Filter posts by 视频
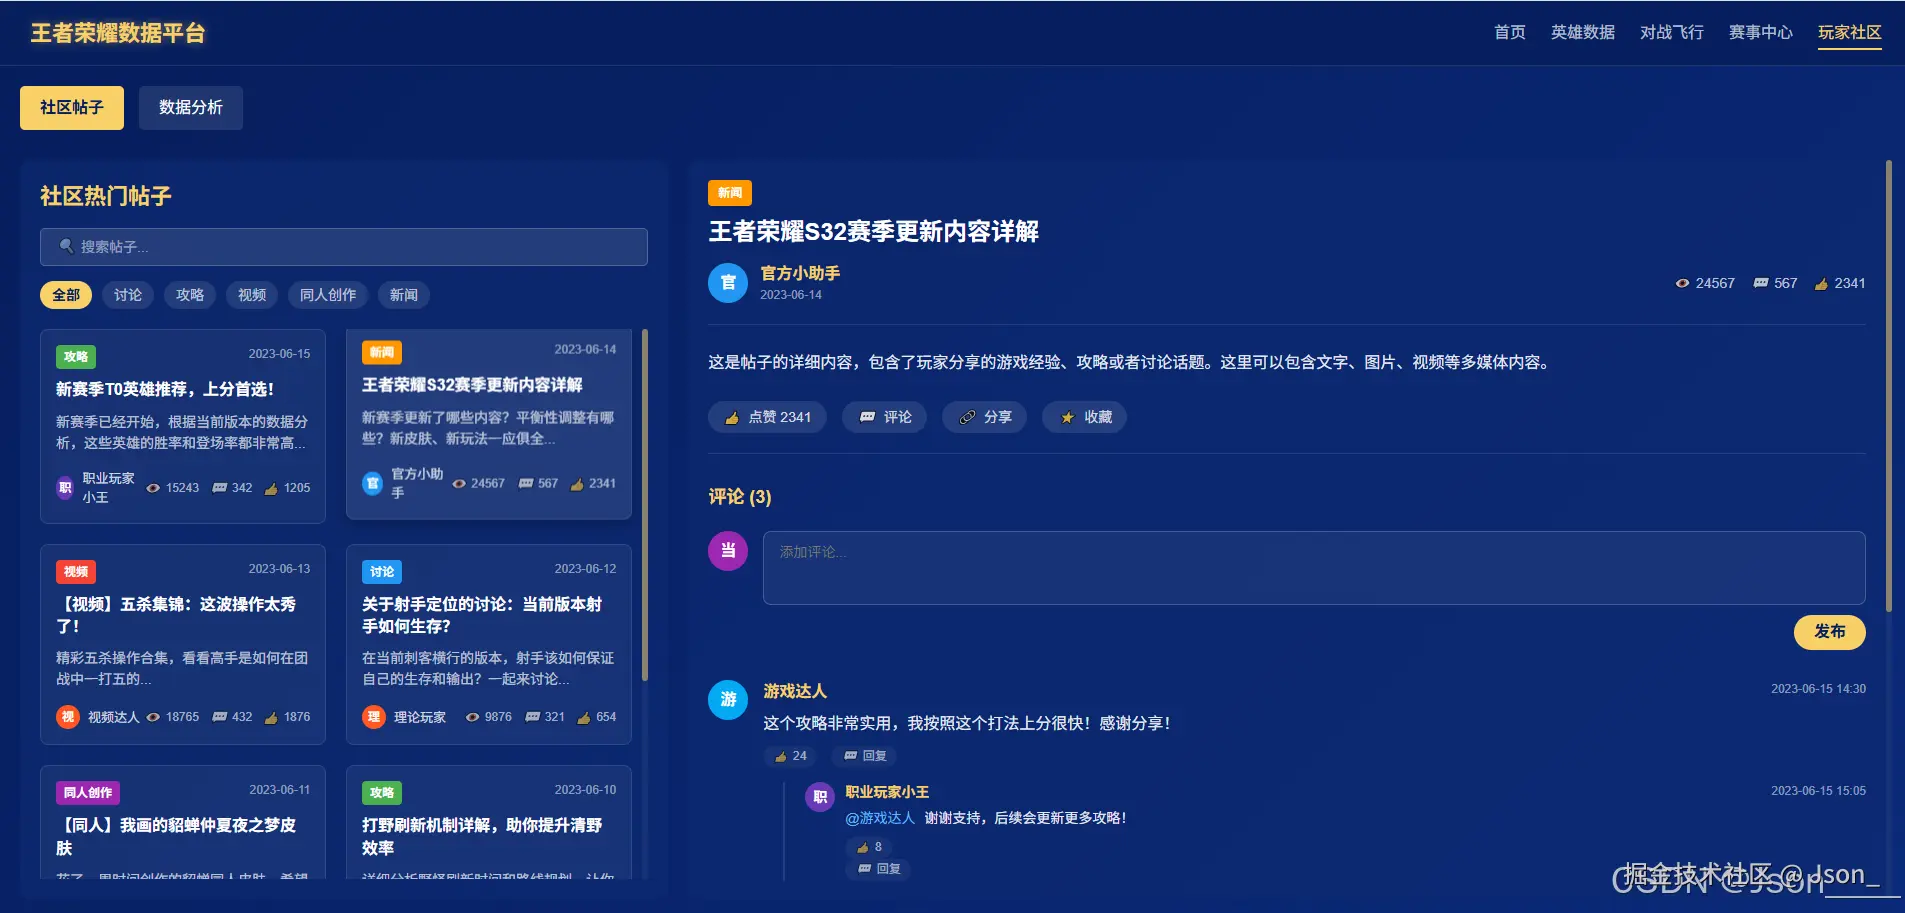1905x913 pixels. click(x=252, y=295)
